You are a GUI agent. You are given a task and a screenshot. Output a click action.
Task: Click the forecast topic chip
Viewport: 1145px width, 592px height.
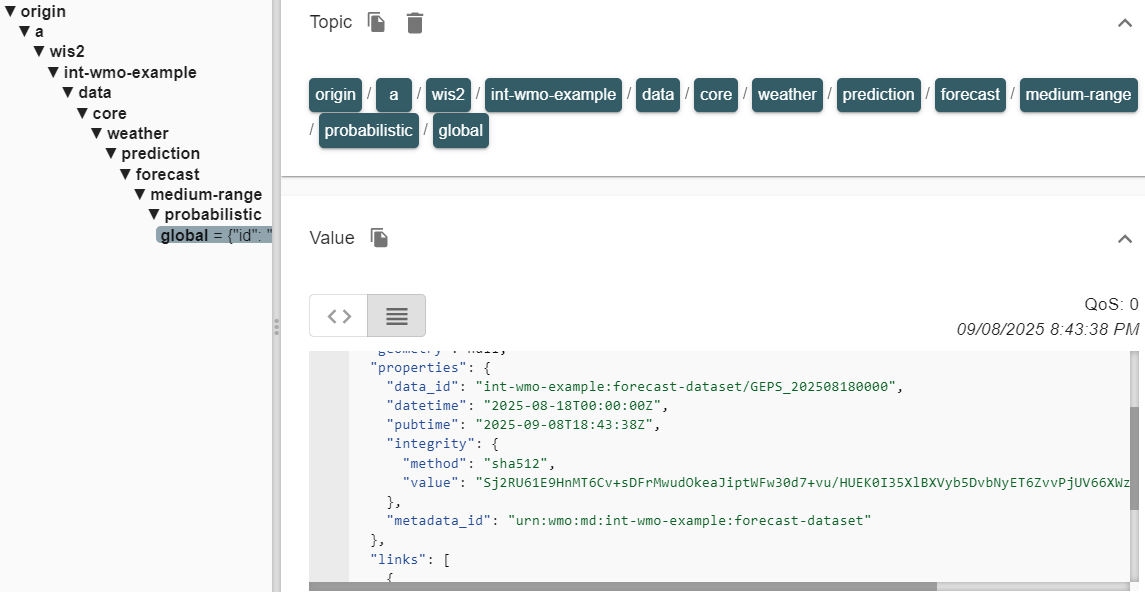970,95
